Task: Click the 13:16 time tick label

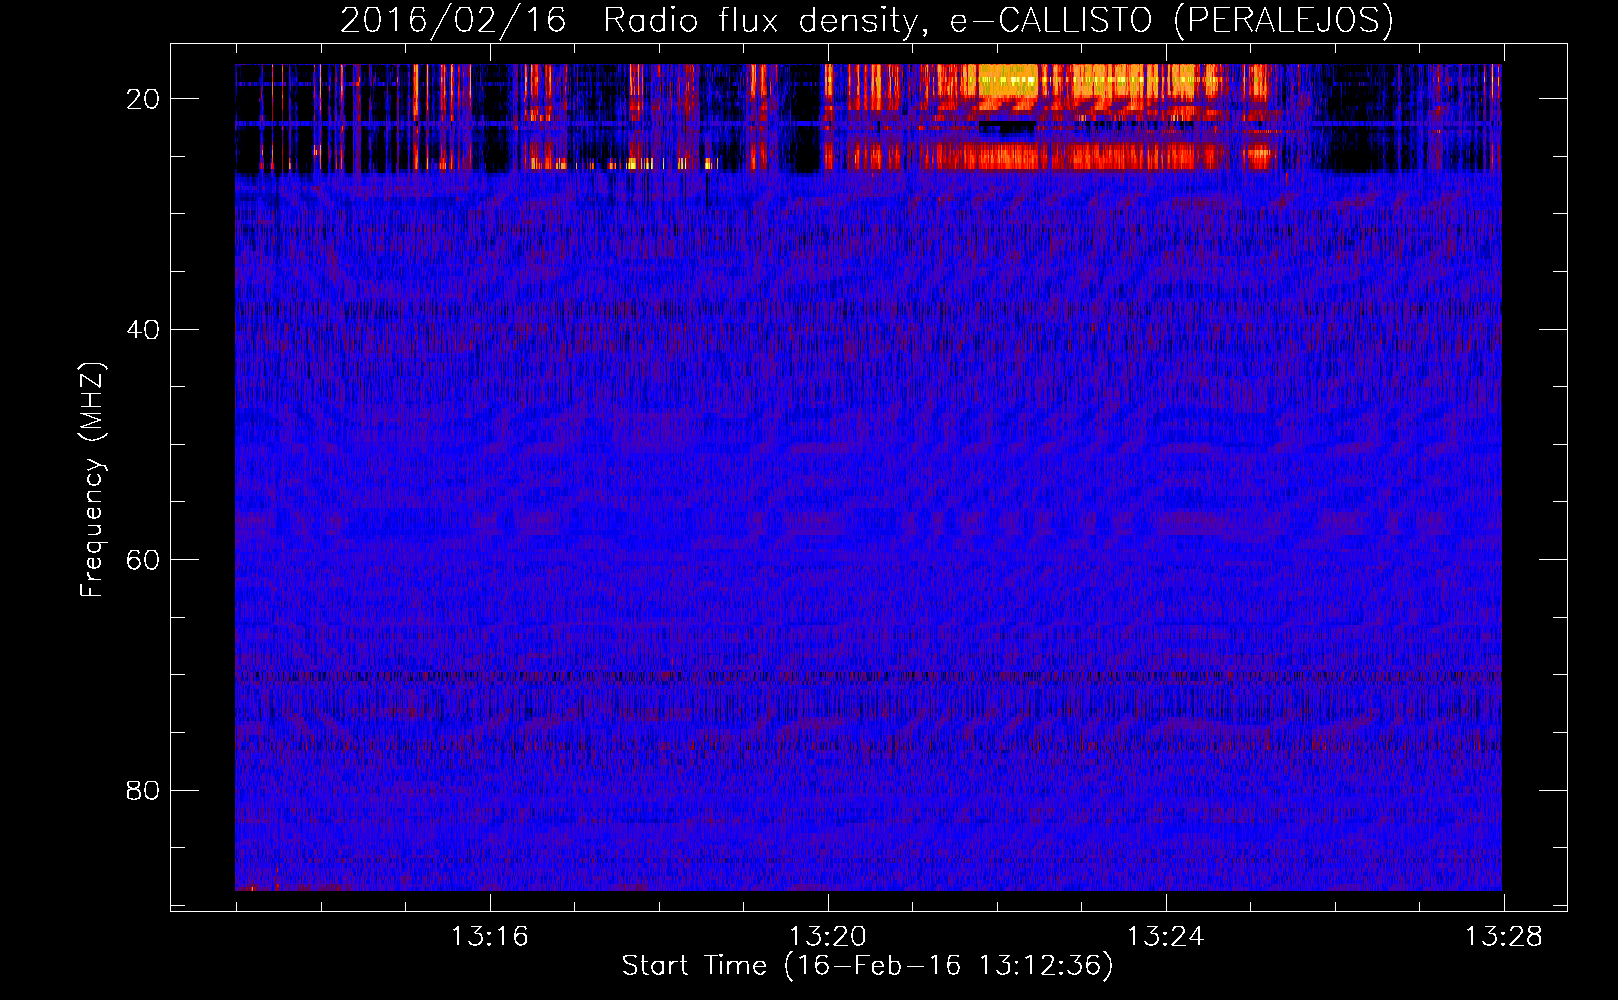Action: coord(489,937)
